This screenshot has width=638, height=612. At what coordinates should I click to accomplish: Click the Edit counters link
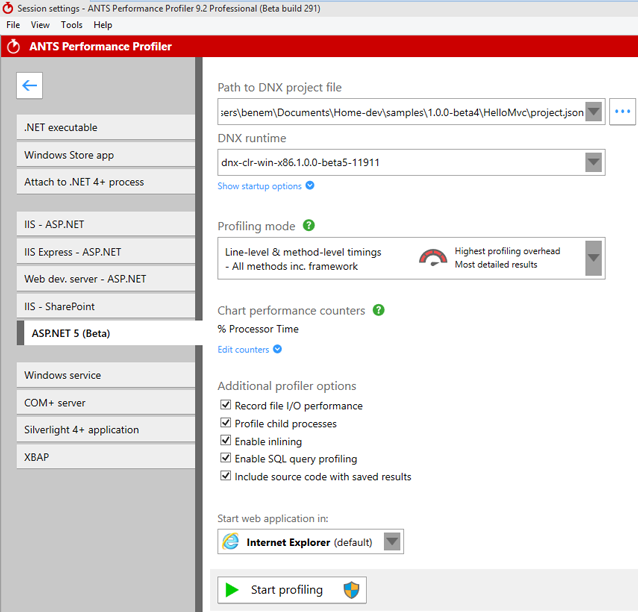(x=243, y=350)
